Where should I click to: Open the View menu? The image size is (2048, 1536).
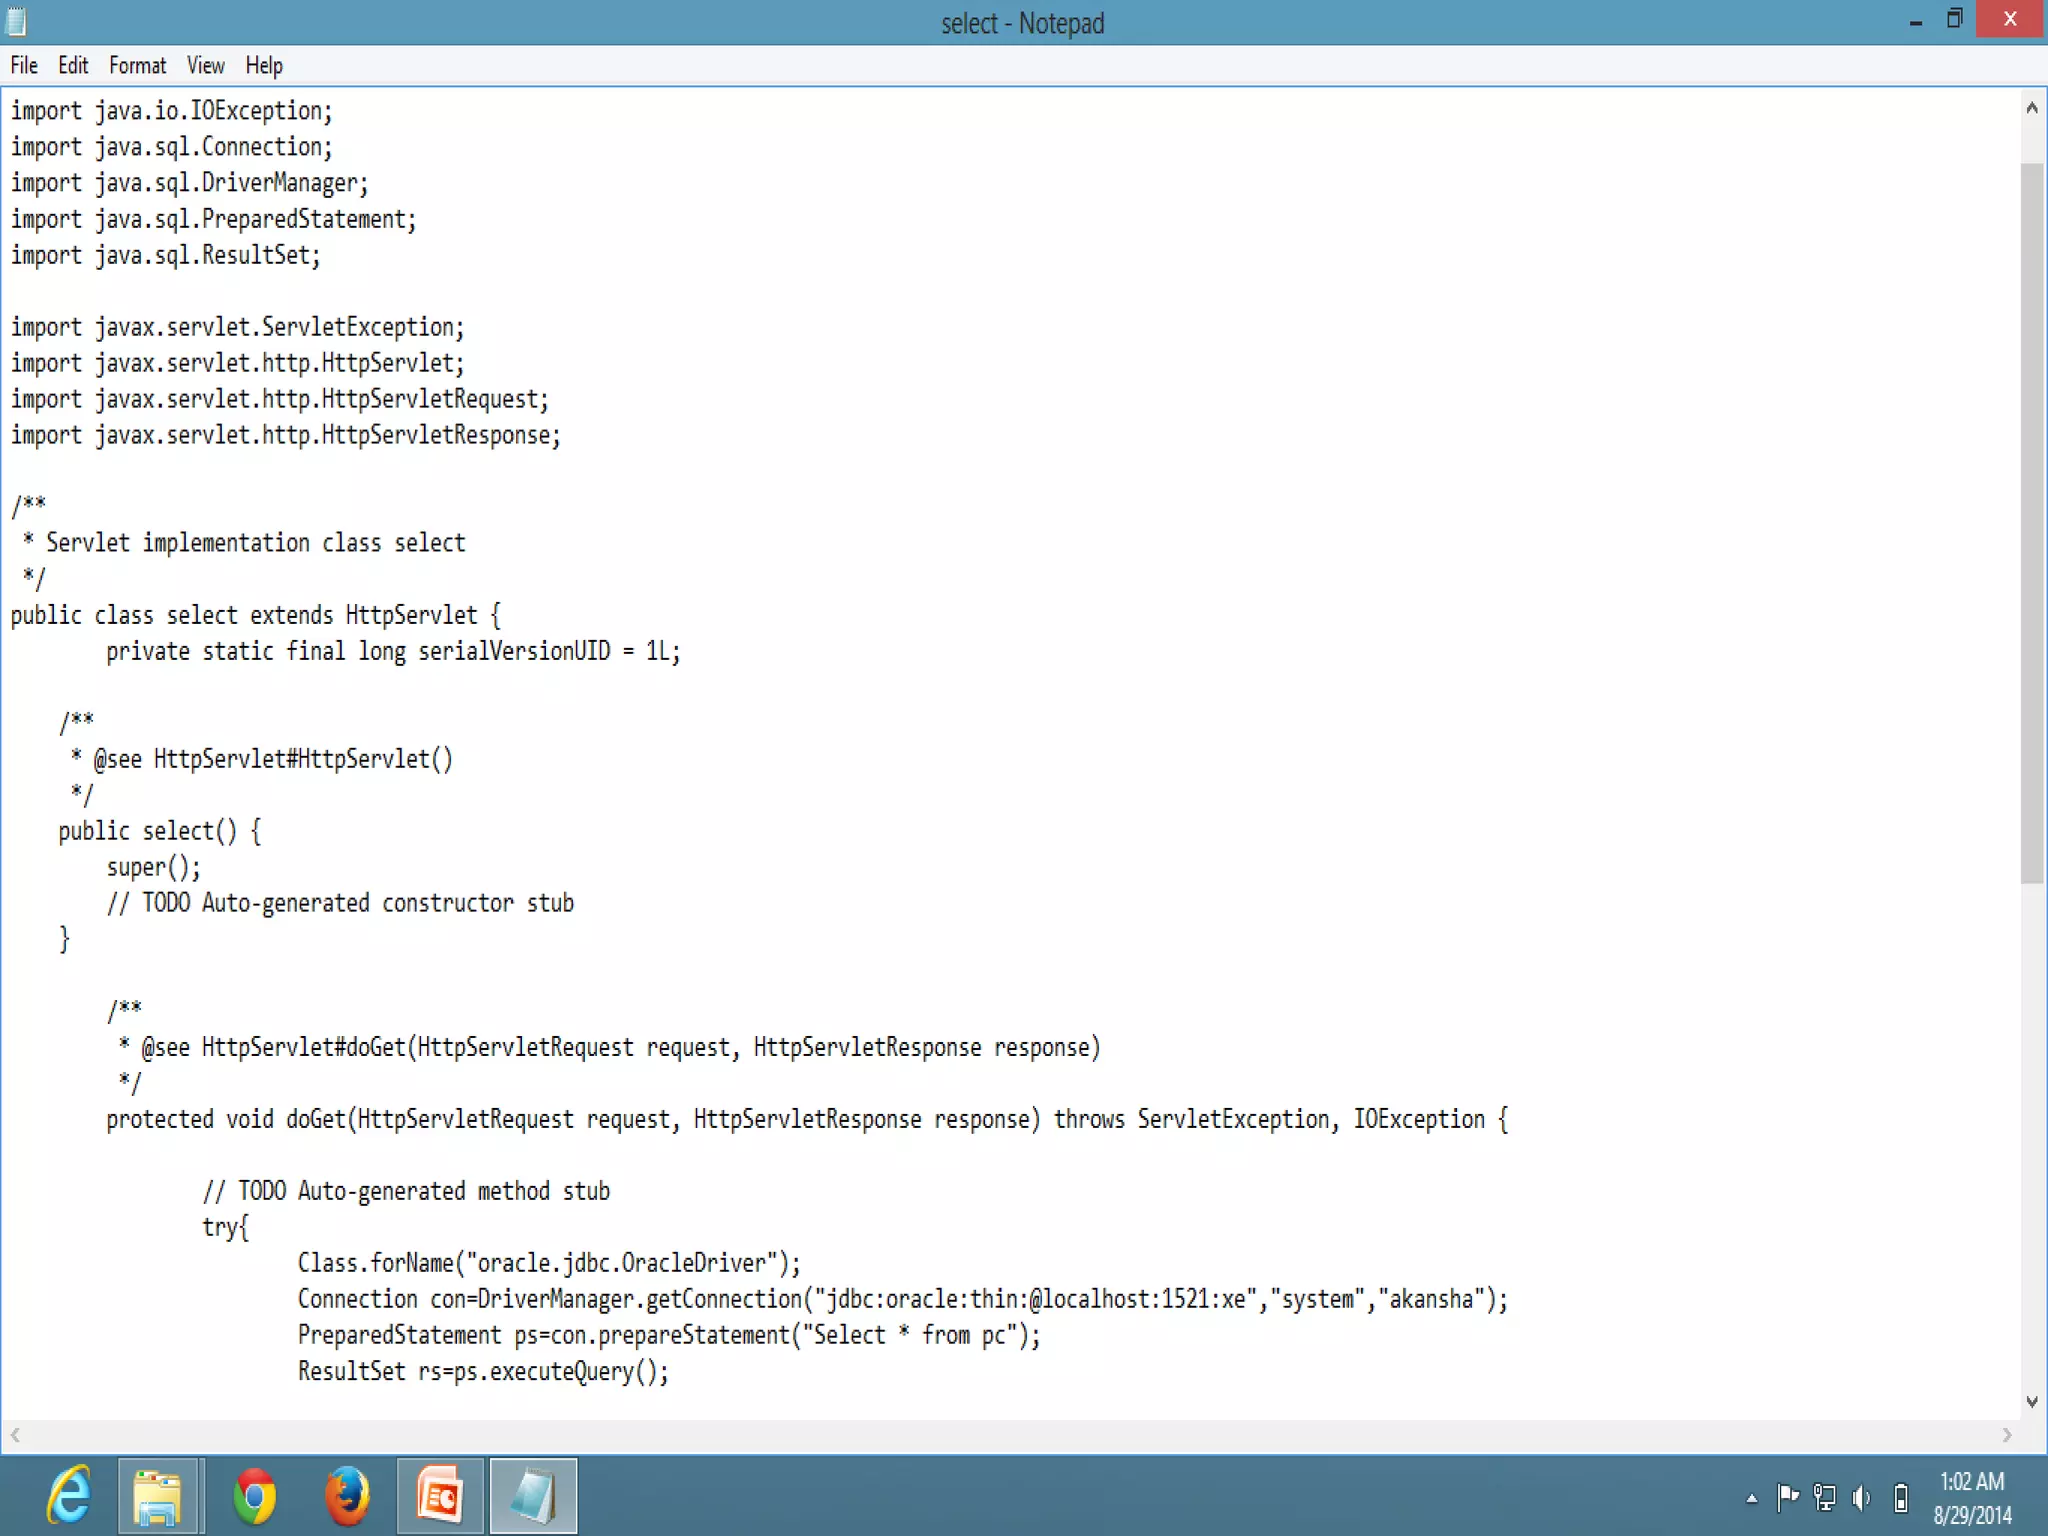205,65
